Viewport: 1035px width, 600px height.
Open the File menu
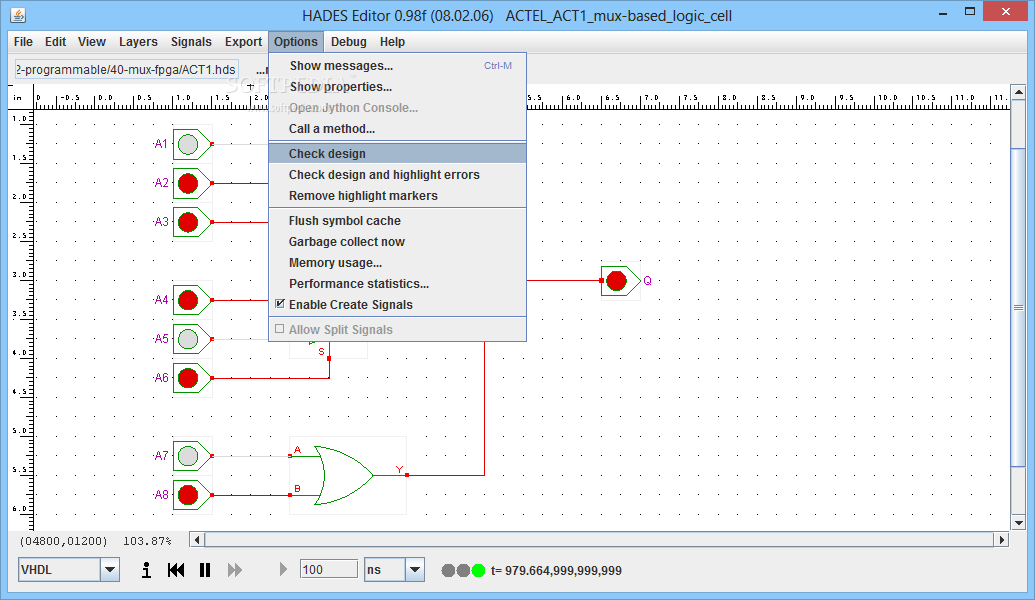point(23,42)
